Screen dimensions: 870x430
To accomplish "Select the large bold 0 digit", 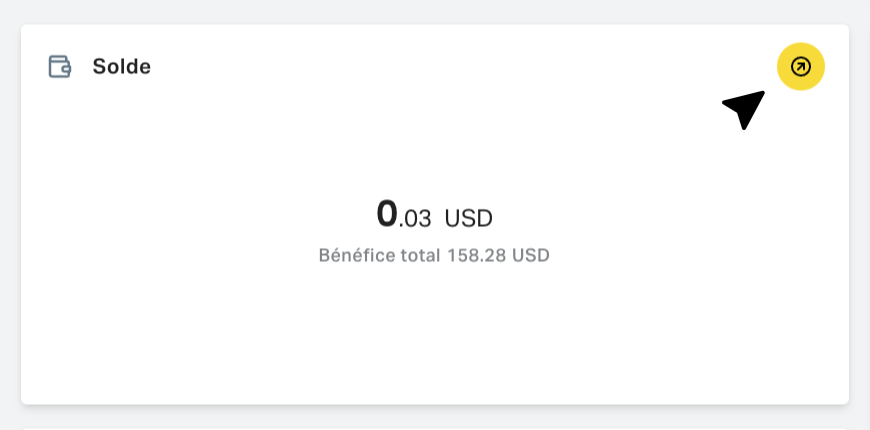I will [387, 214].
